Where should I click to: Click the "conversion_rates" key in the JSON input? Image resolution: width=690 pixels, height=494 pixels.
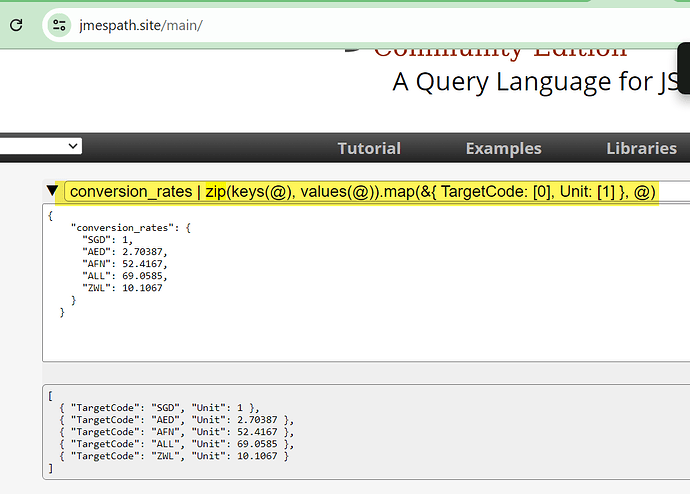point(125,228)
